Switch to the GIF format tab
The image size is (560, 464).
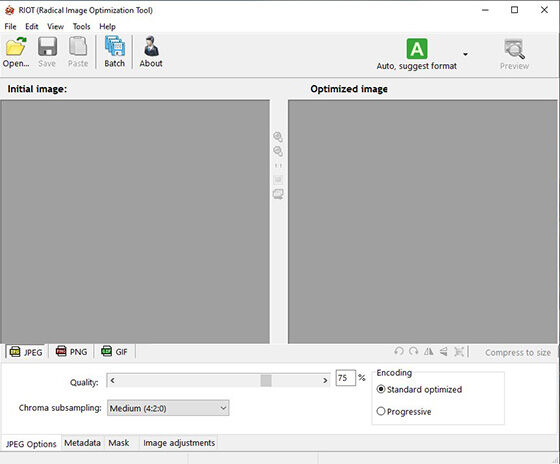pos(115,352)
